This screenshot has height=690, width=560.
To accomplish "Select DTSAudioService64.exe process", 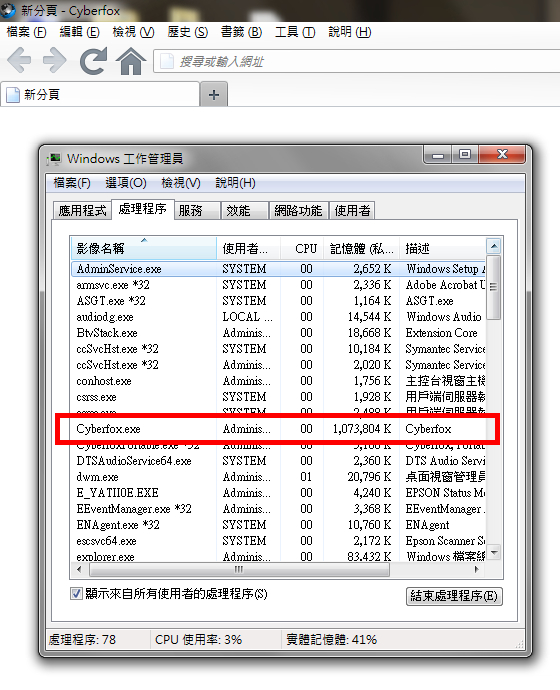I will [x=278, y=461].
